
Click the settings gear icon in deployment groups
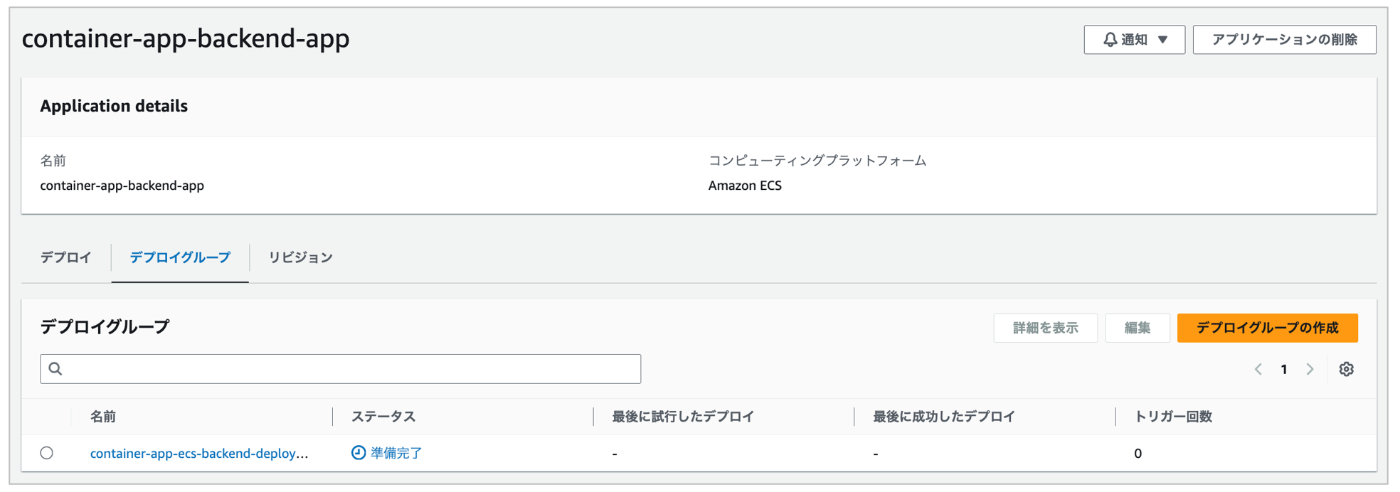[x=1346, y=369]
